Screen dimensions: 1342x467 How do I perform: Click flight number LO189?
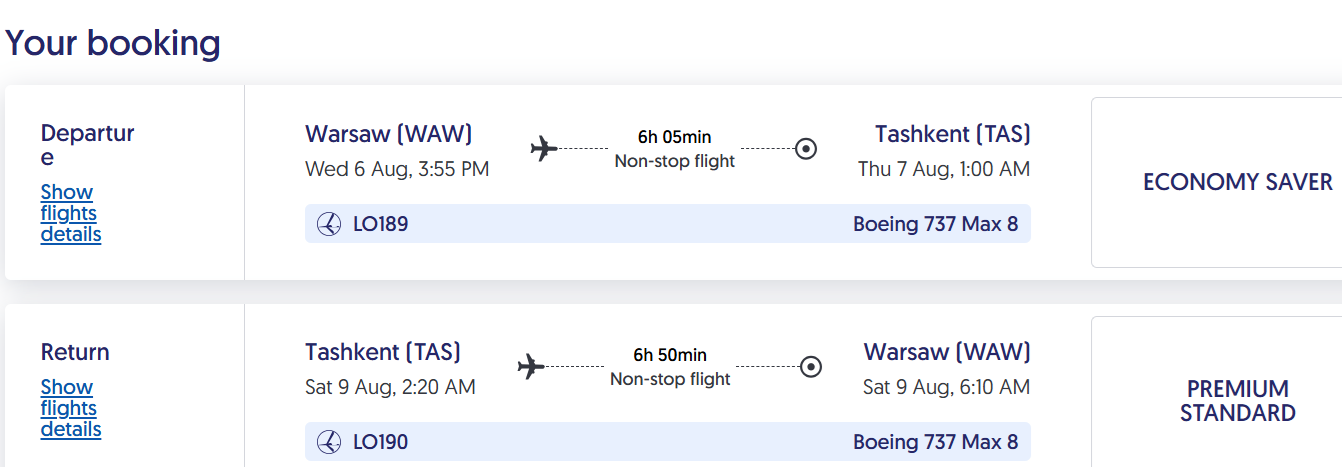[381, 224]
